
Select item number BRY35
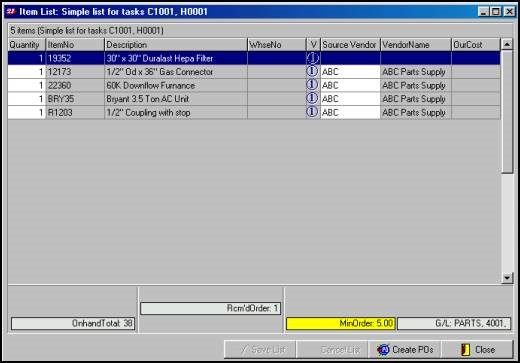tap(61, 99)
